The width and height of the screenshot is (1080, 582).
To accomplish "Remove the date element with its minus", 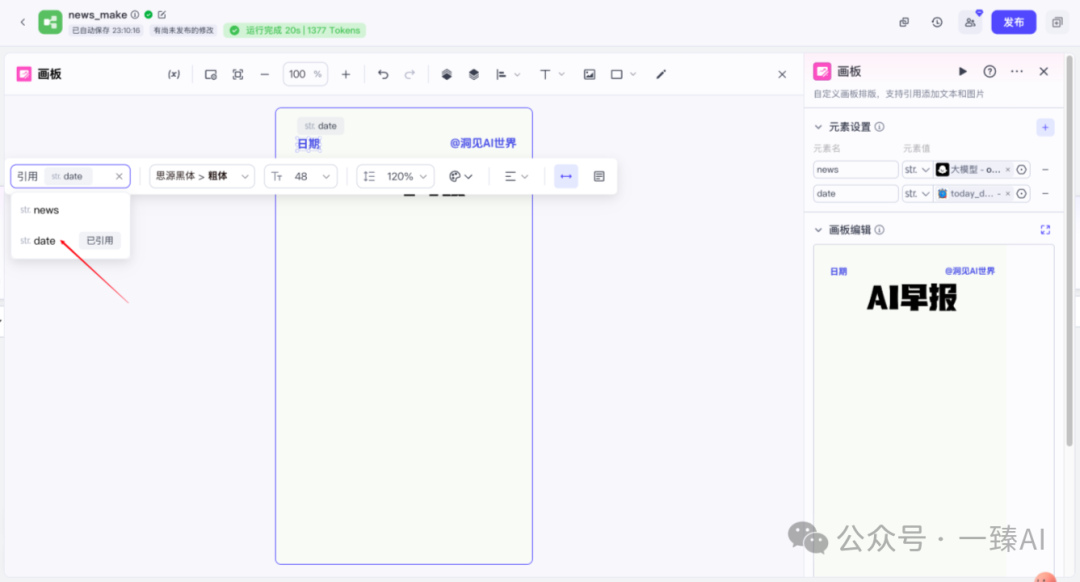I will click(x=1045, y=194).
